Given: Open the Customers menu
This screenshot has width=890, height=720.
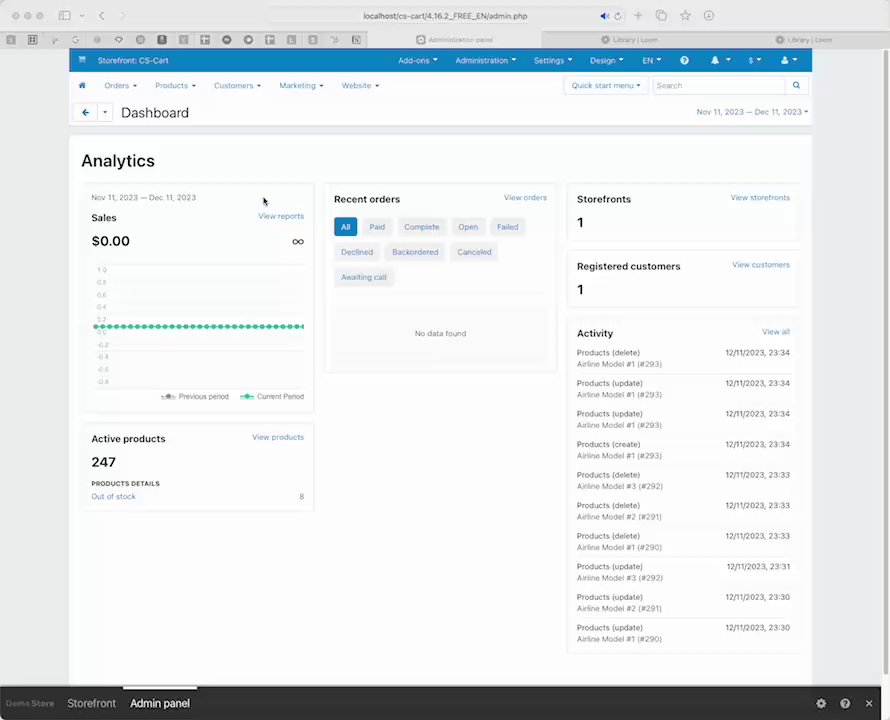Looking at the screenshot, I should [237, 85].
